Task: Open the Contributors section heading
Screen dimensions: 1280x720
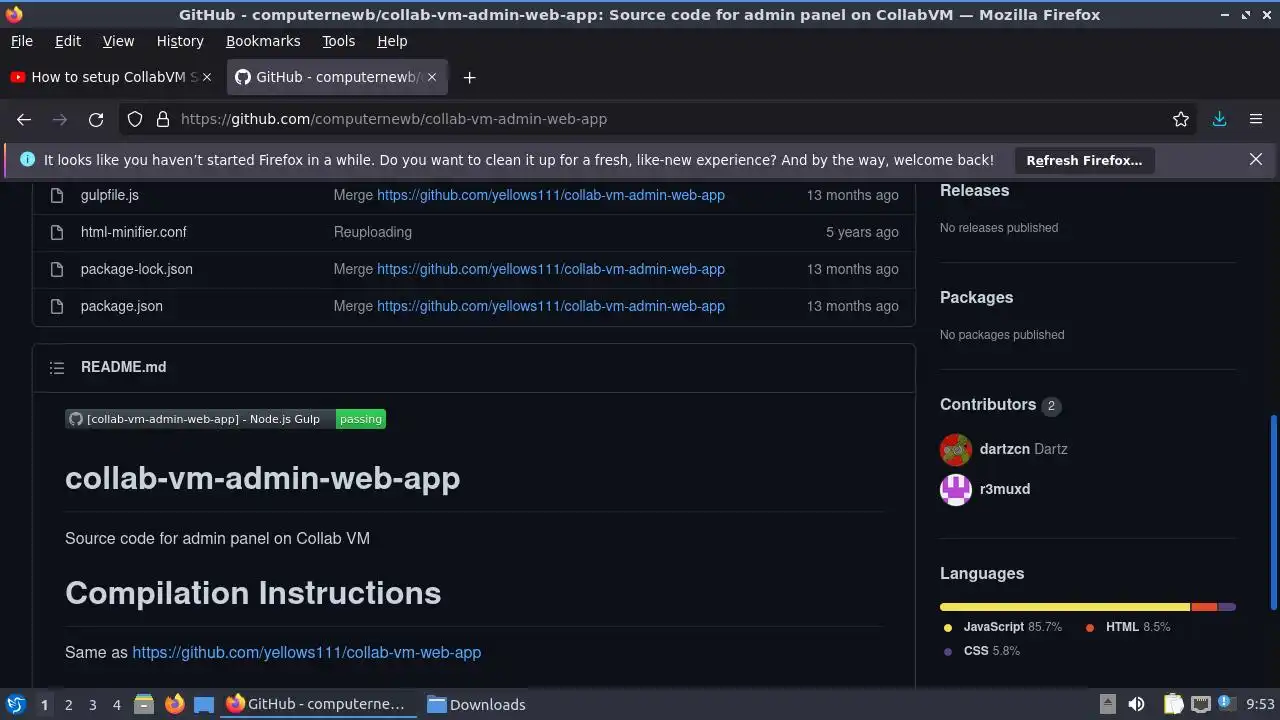Action: pyautogui.click(x=988, y=404)
